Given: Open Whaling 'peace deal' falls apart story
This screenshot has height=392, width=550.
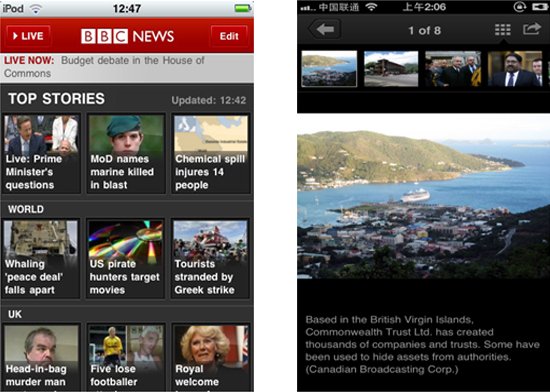Looking at the screenshot, I should 41,258.
